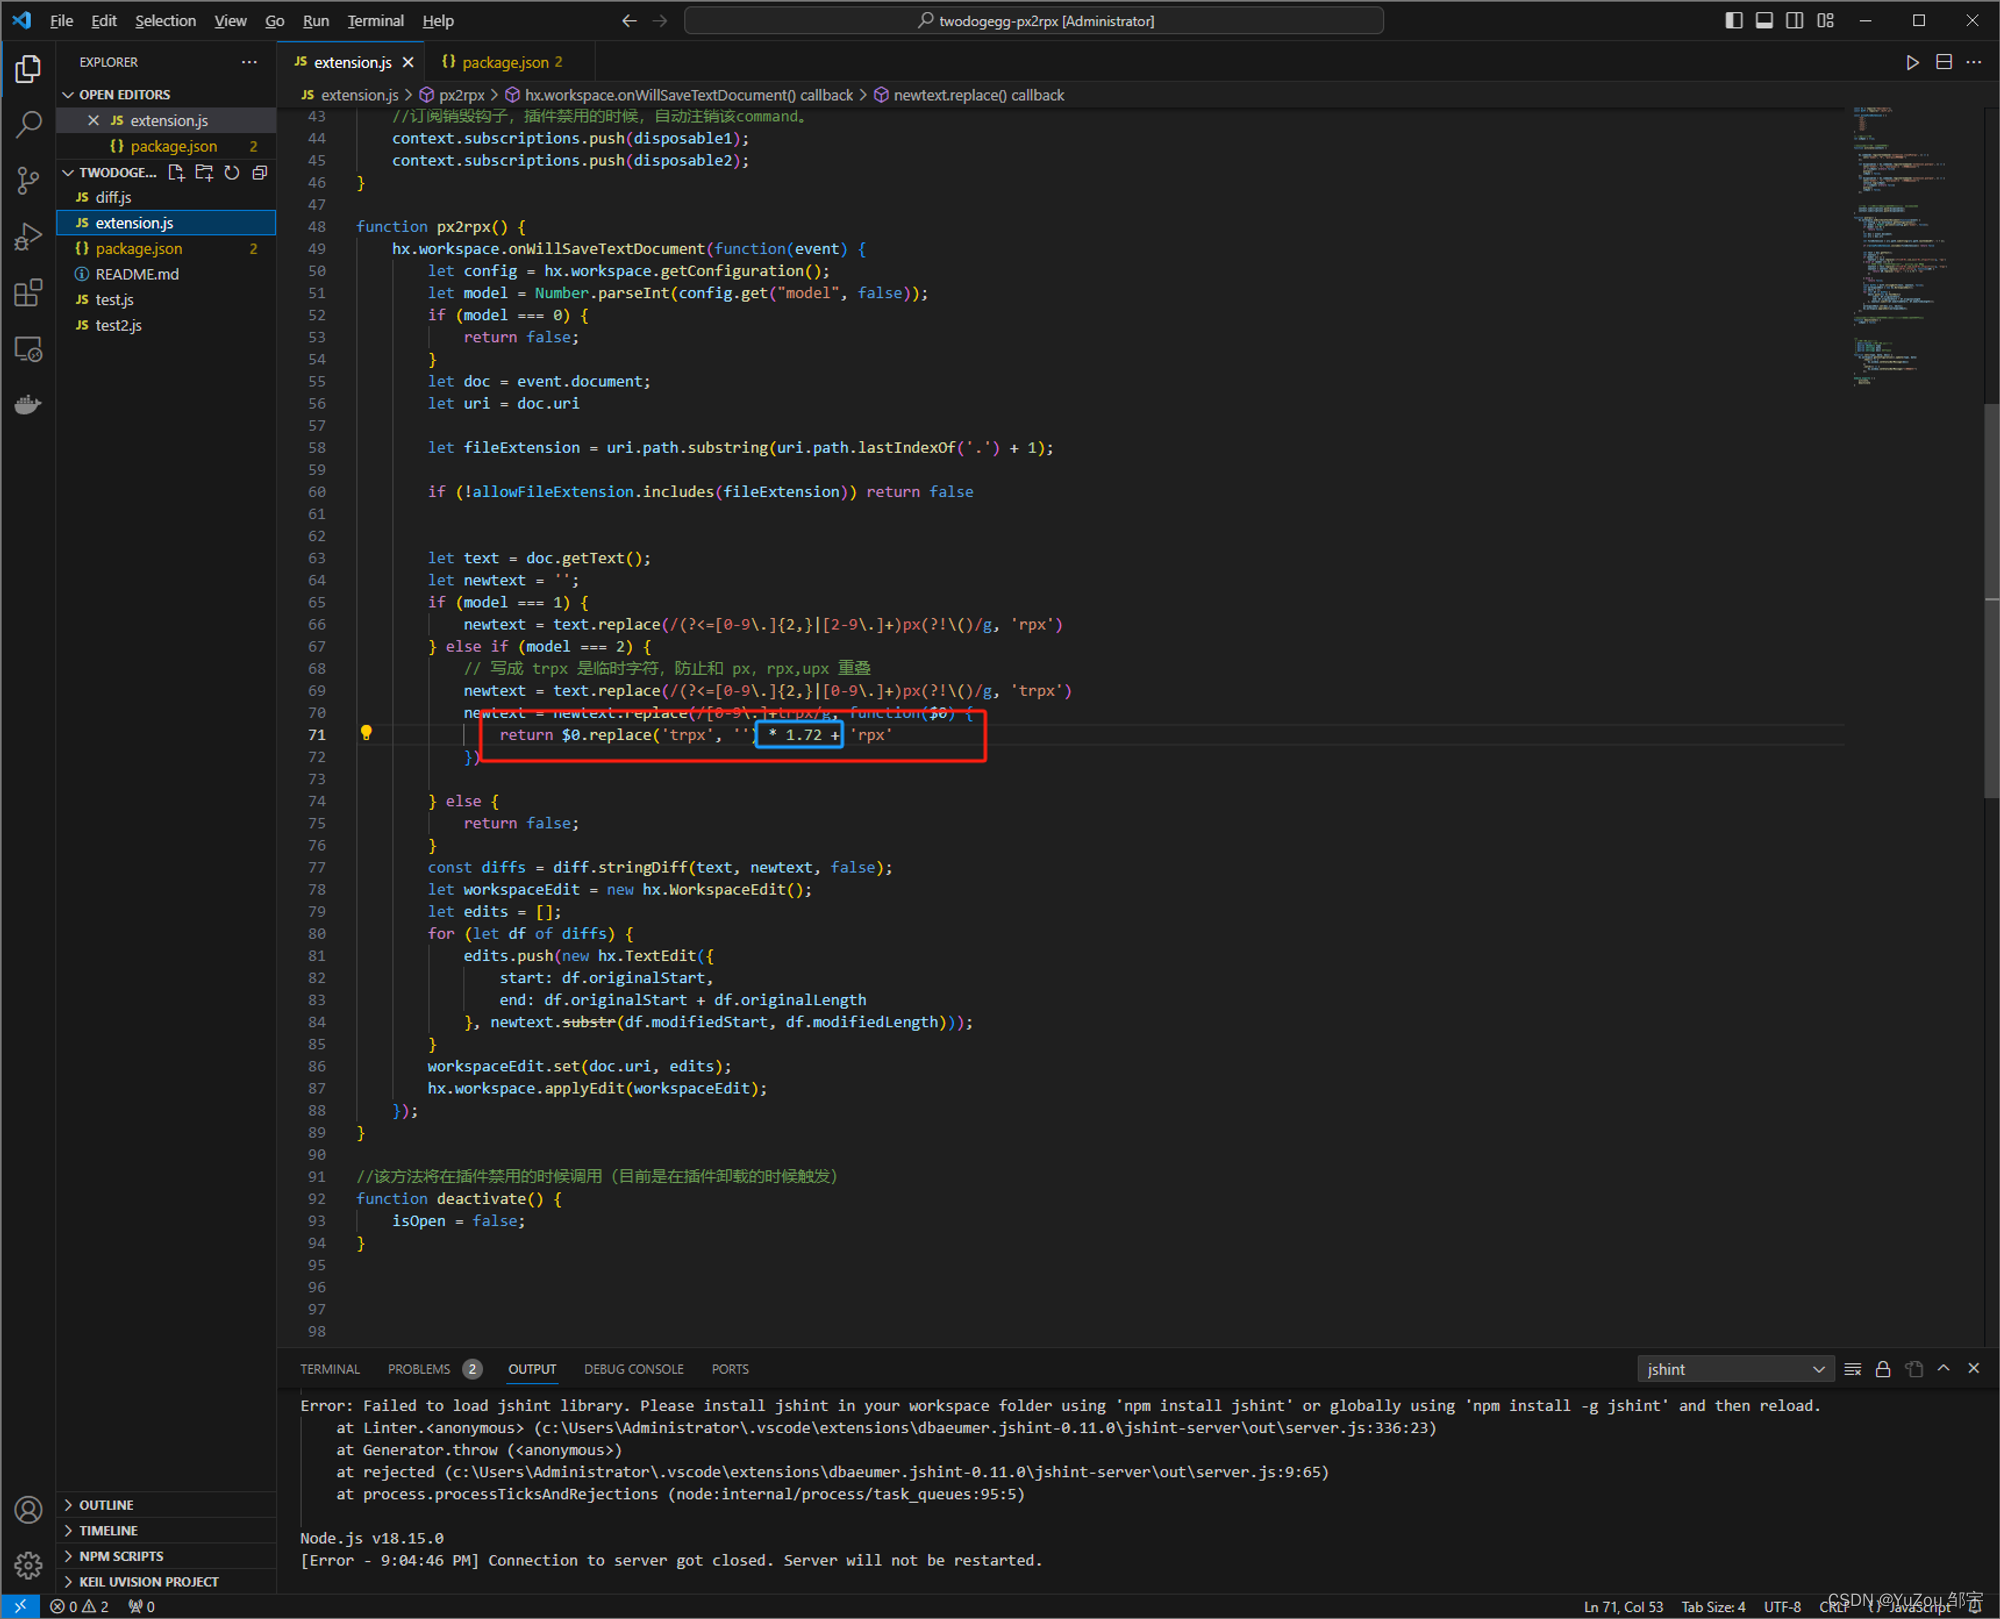Open the Selection menu
The height and width of the screenshot is (1619, 2000).
point(165,21)
